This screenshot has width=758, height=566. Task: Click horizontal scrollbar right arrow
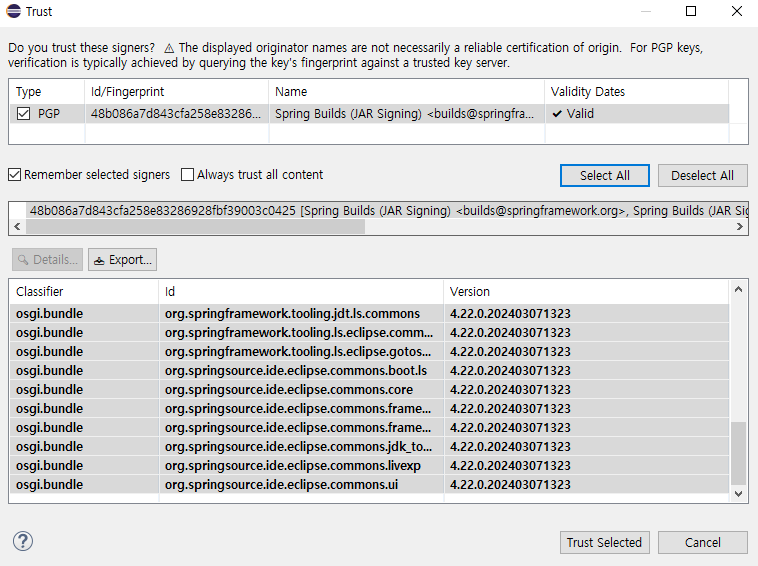click(739, 226)
